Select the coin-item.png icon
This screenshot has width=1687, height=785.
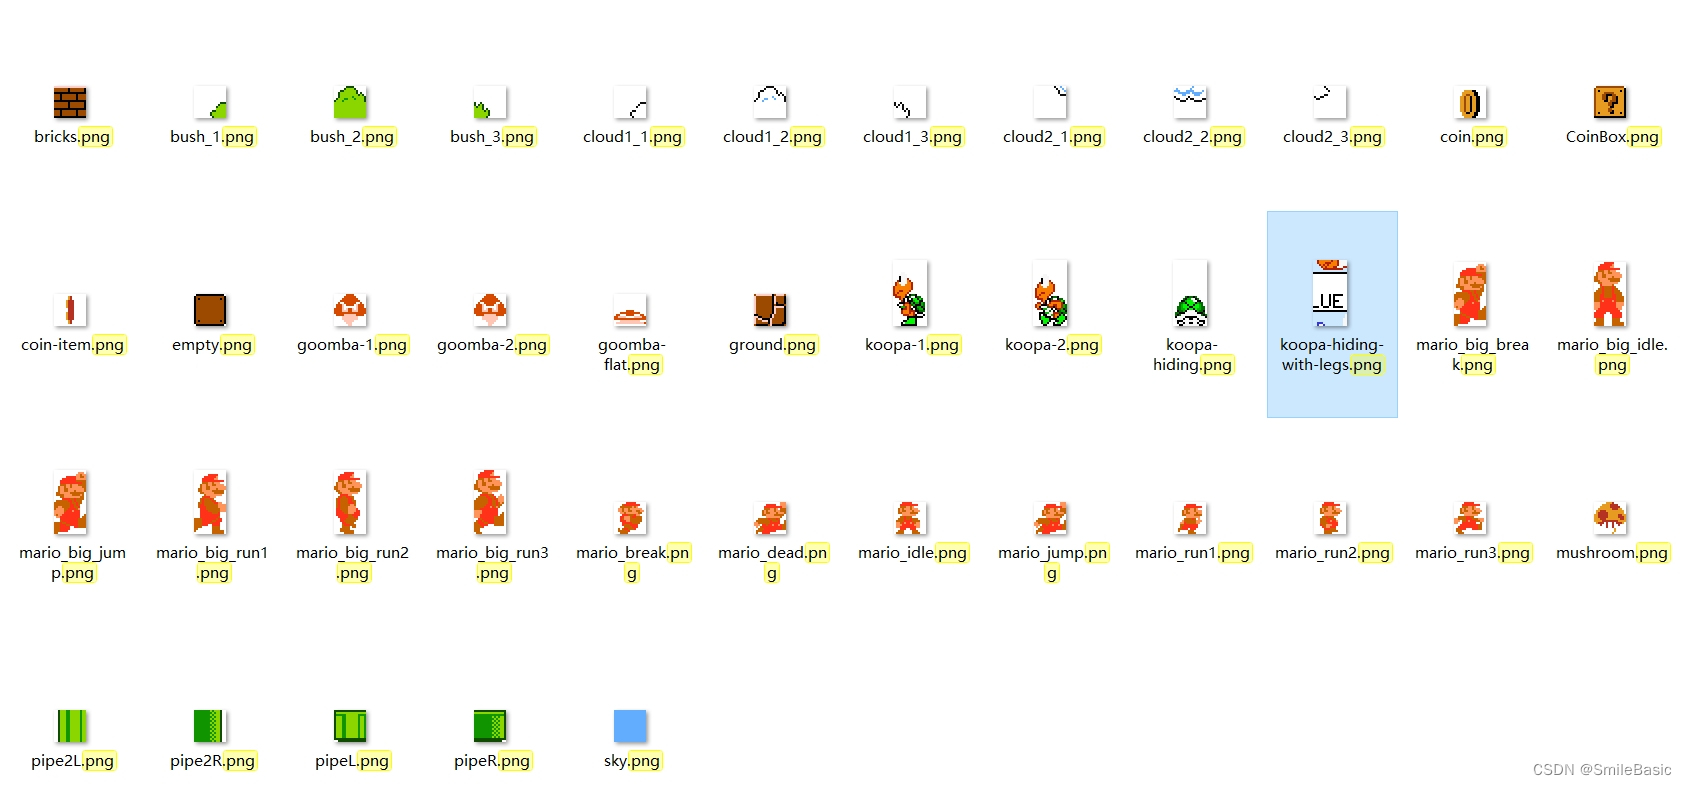click(70, 310)
